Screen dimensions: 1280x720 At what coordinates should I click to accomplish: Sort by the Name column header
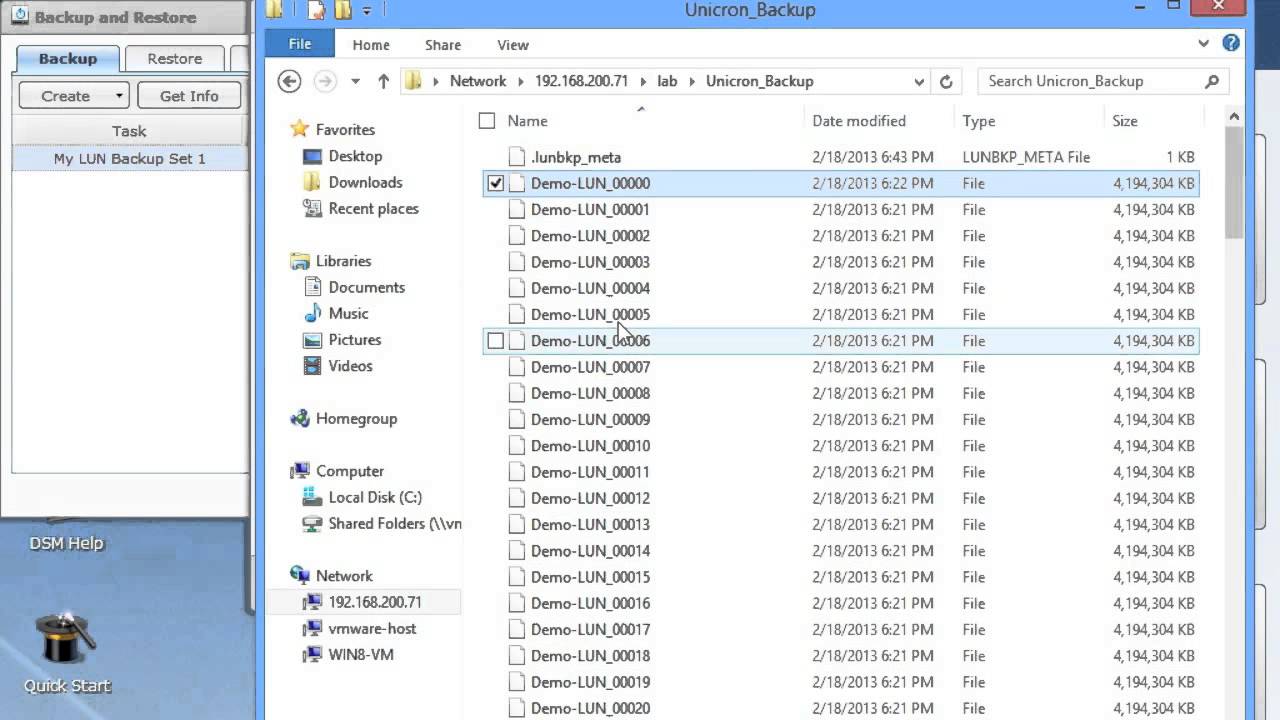coord(528,121)
